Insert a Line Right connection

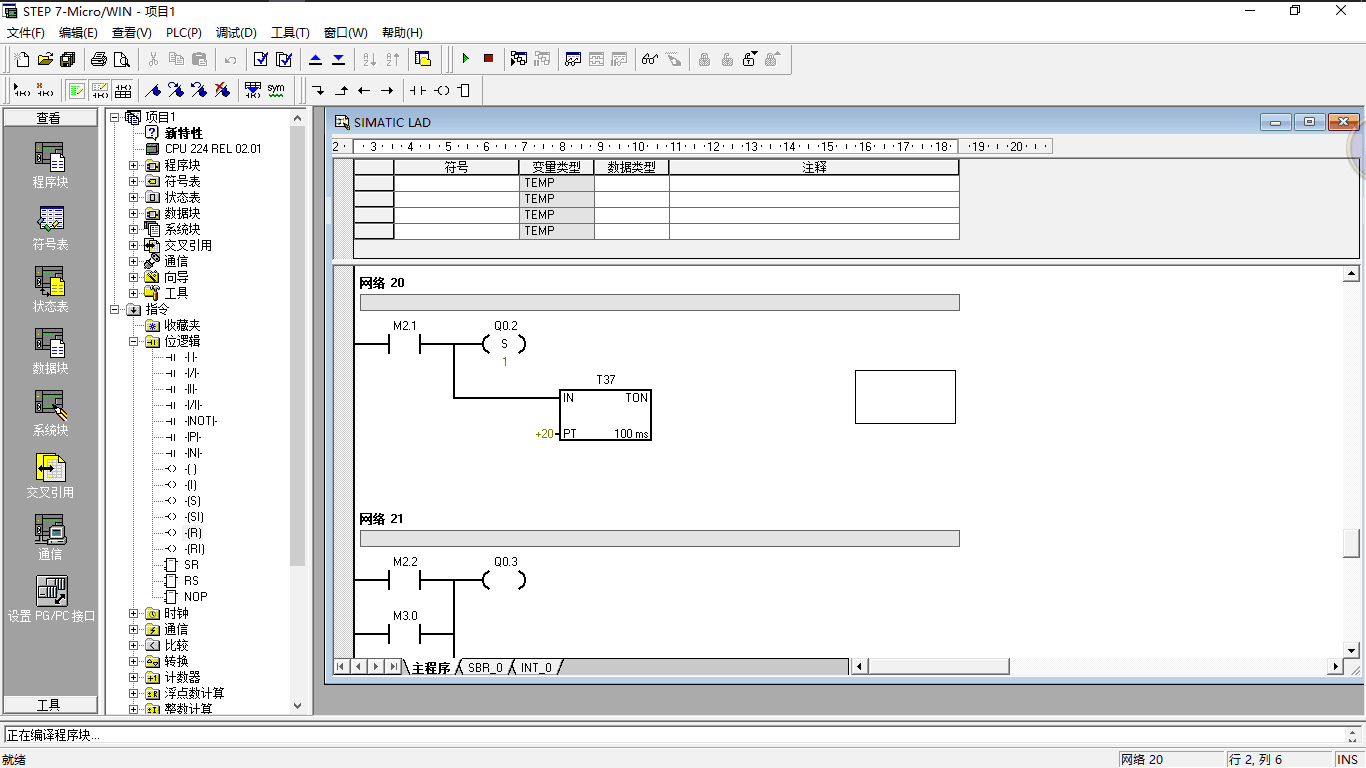[x=387, y=90]
